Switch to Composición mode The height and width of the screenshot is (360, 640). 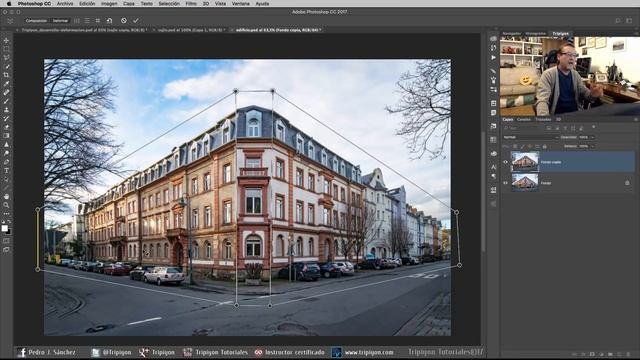coord(36,20)
